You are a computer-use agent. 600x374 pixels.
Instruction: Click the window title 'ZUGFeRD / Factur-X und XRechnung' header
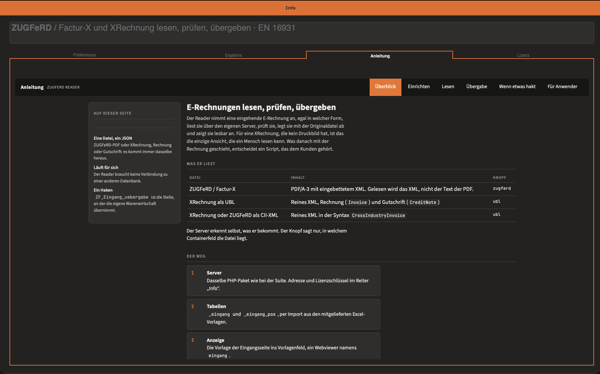tap(153, 28)
